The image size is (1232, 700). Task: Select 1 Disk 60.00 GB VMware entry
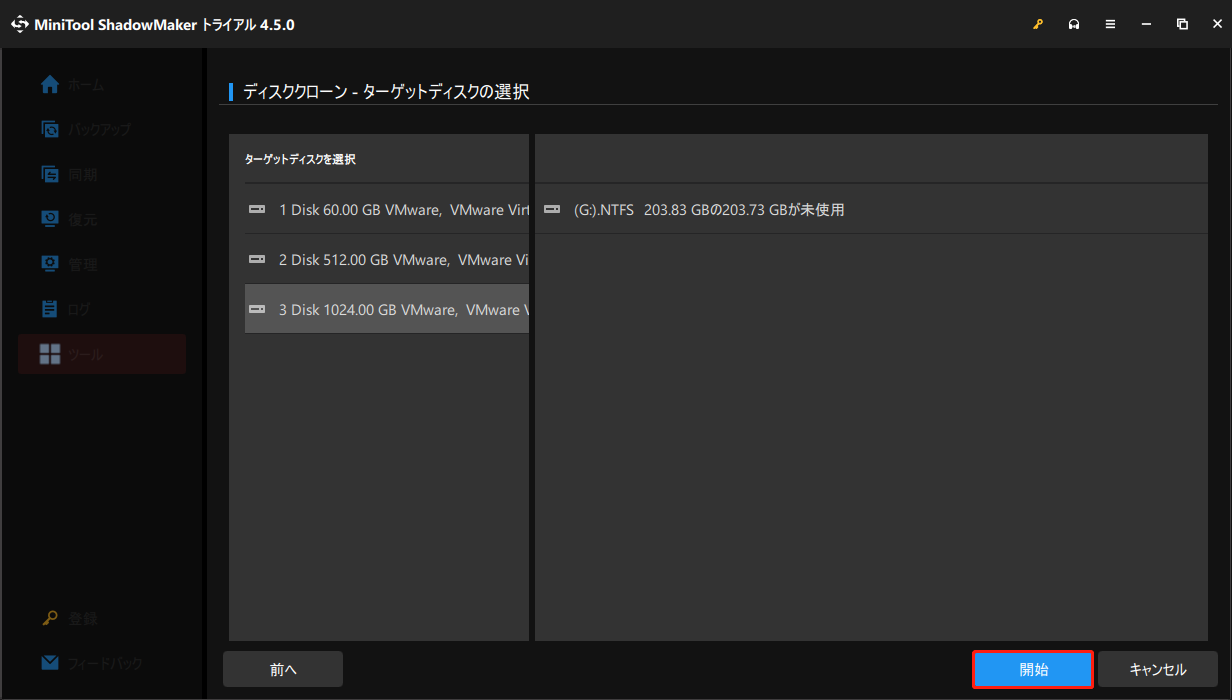[387, 210]
